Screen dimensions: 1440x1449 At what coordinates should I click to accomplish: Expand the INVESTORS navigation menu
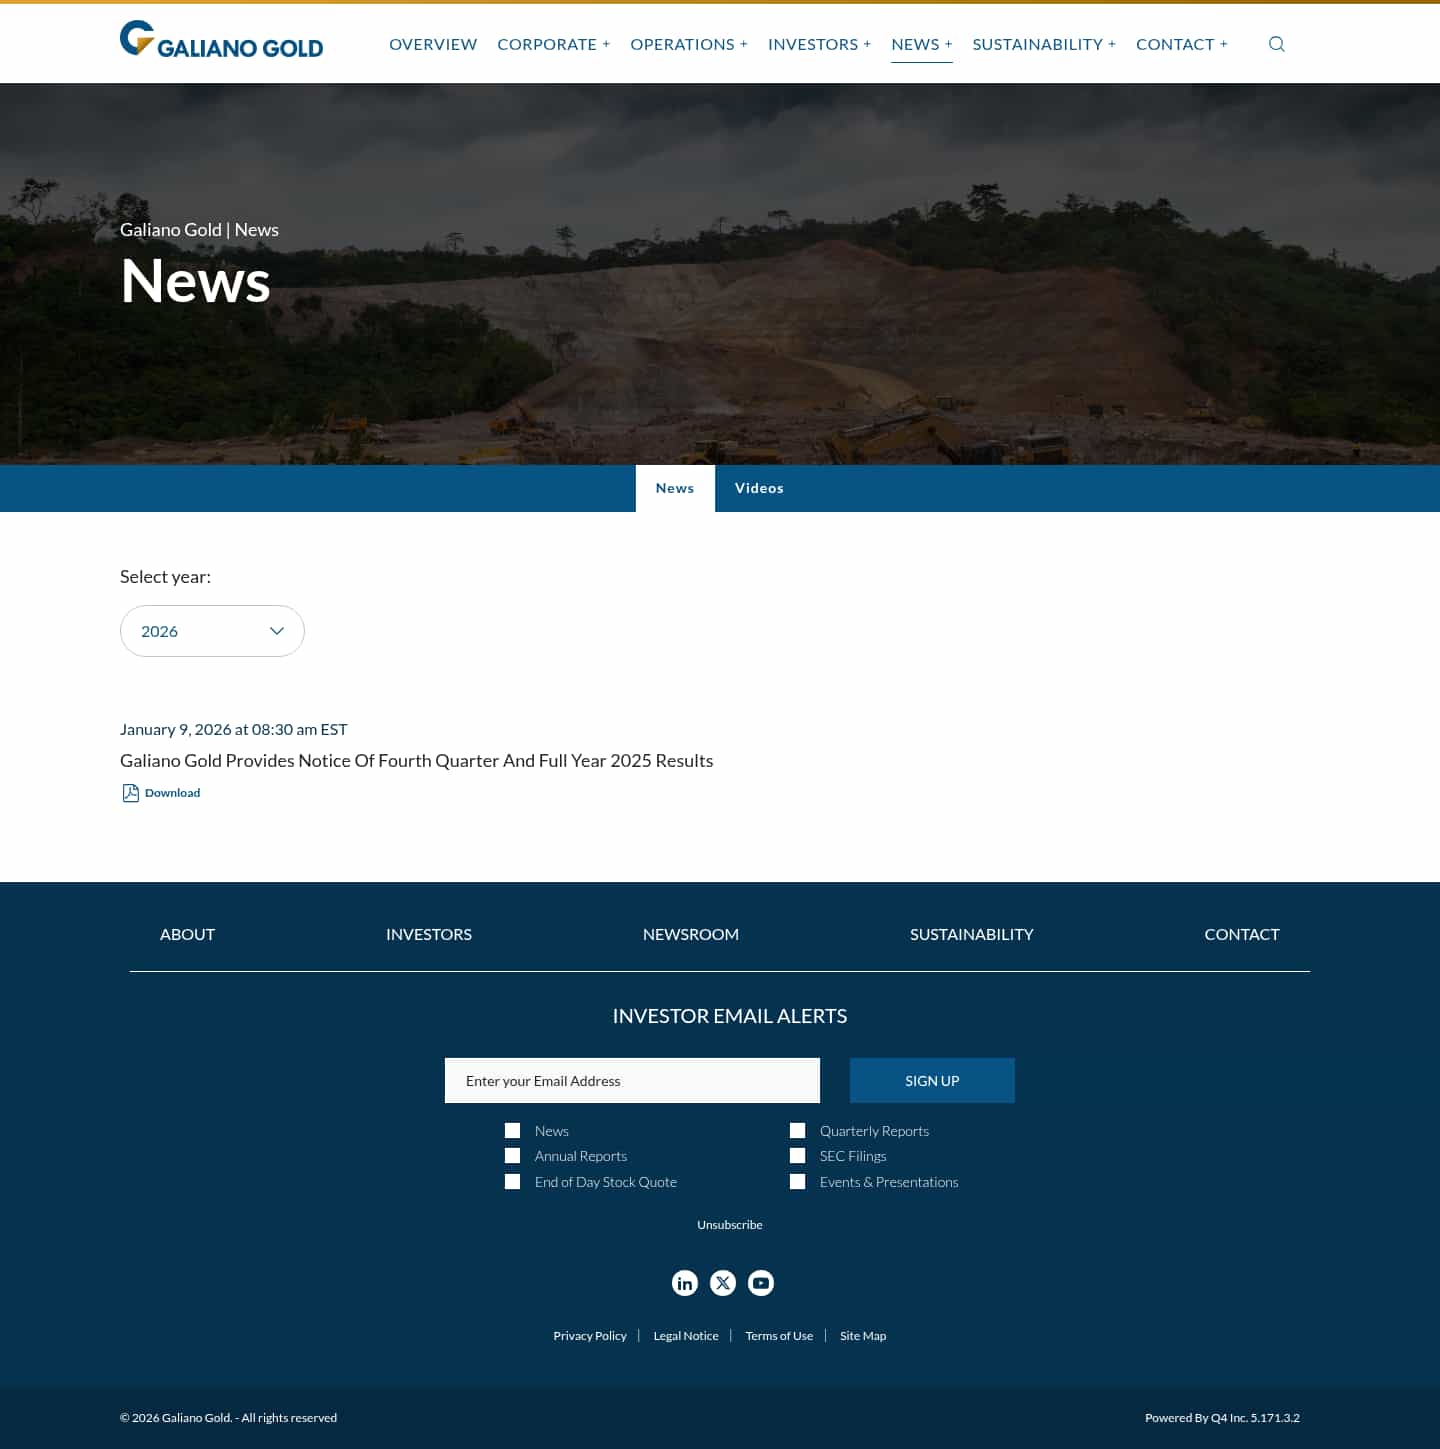tap(813, 44)
